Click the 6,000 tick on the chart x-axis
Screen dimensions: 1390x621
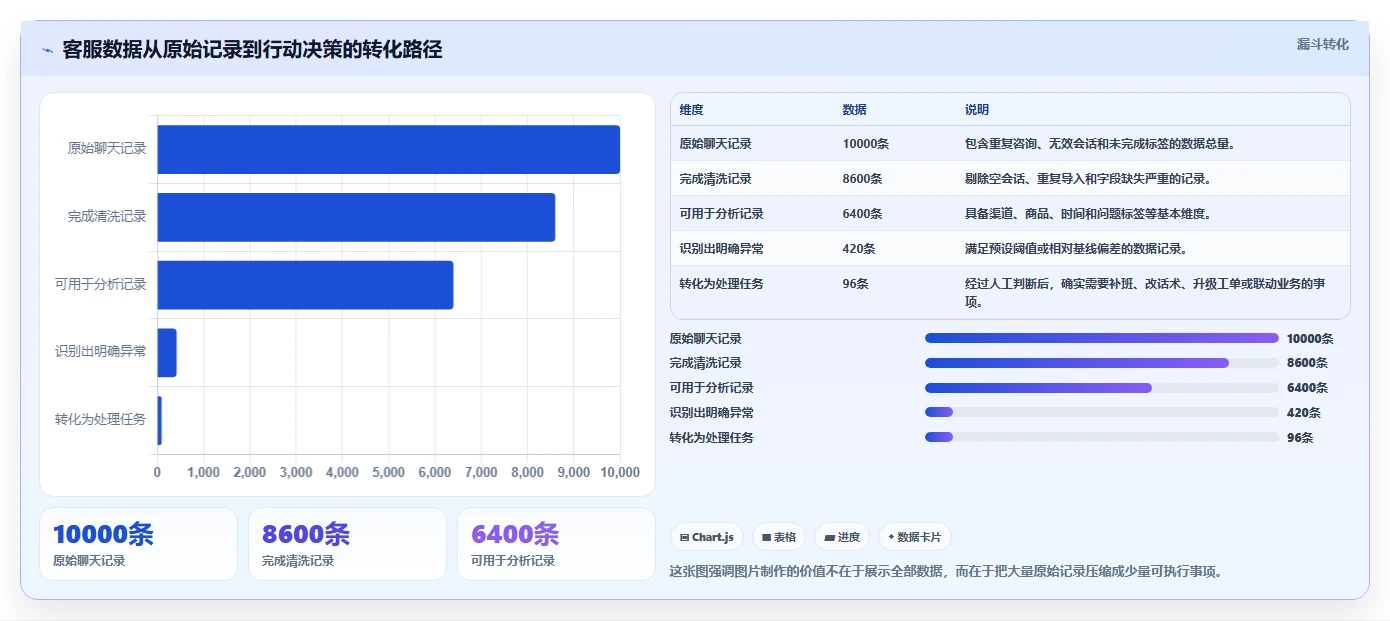point(435,473)
